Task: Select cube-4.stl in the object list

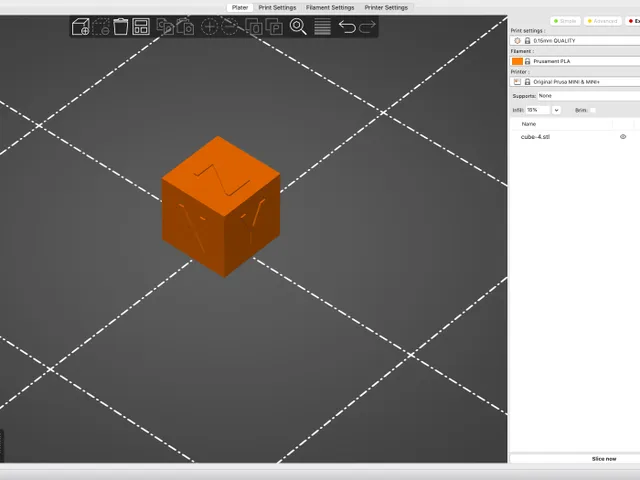Action: point(535,137)
